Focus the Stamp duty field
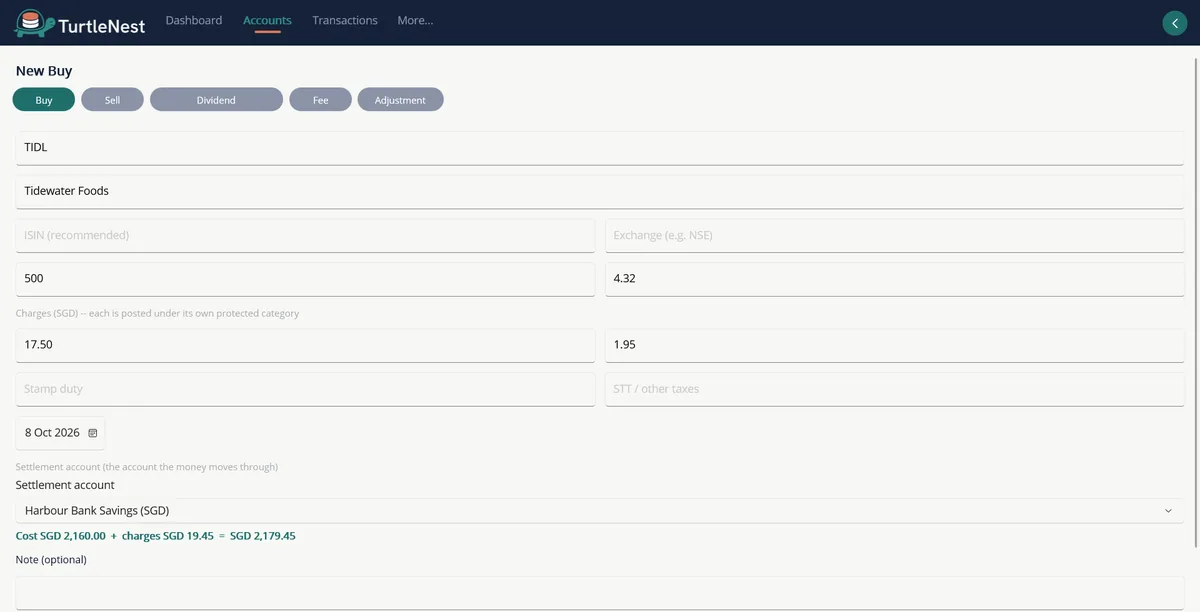This screenshot has height=612, width=1200. click(x=305, y=389)
